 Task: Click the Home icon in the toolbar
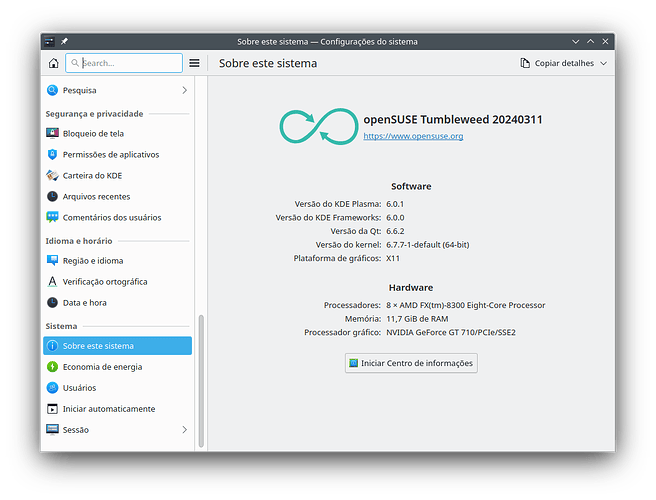click(53, 63)
